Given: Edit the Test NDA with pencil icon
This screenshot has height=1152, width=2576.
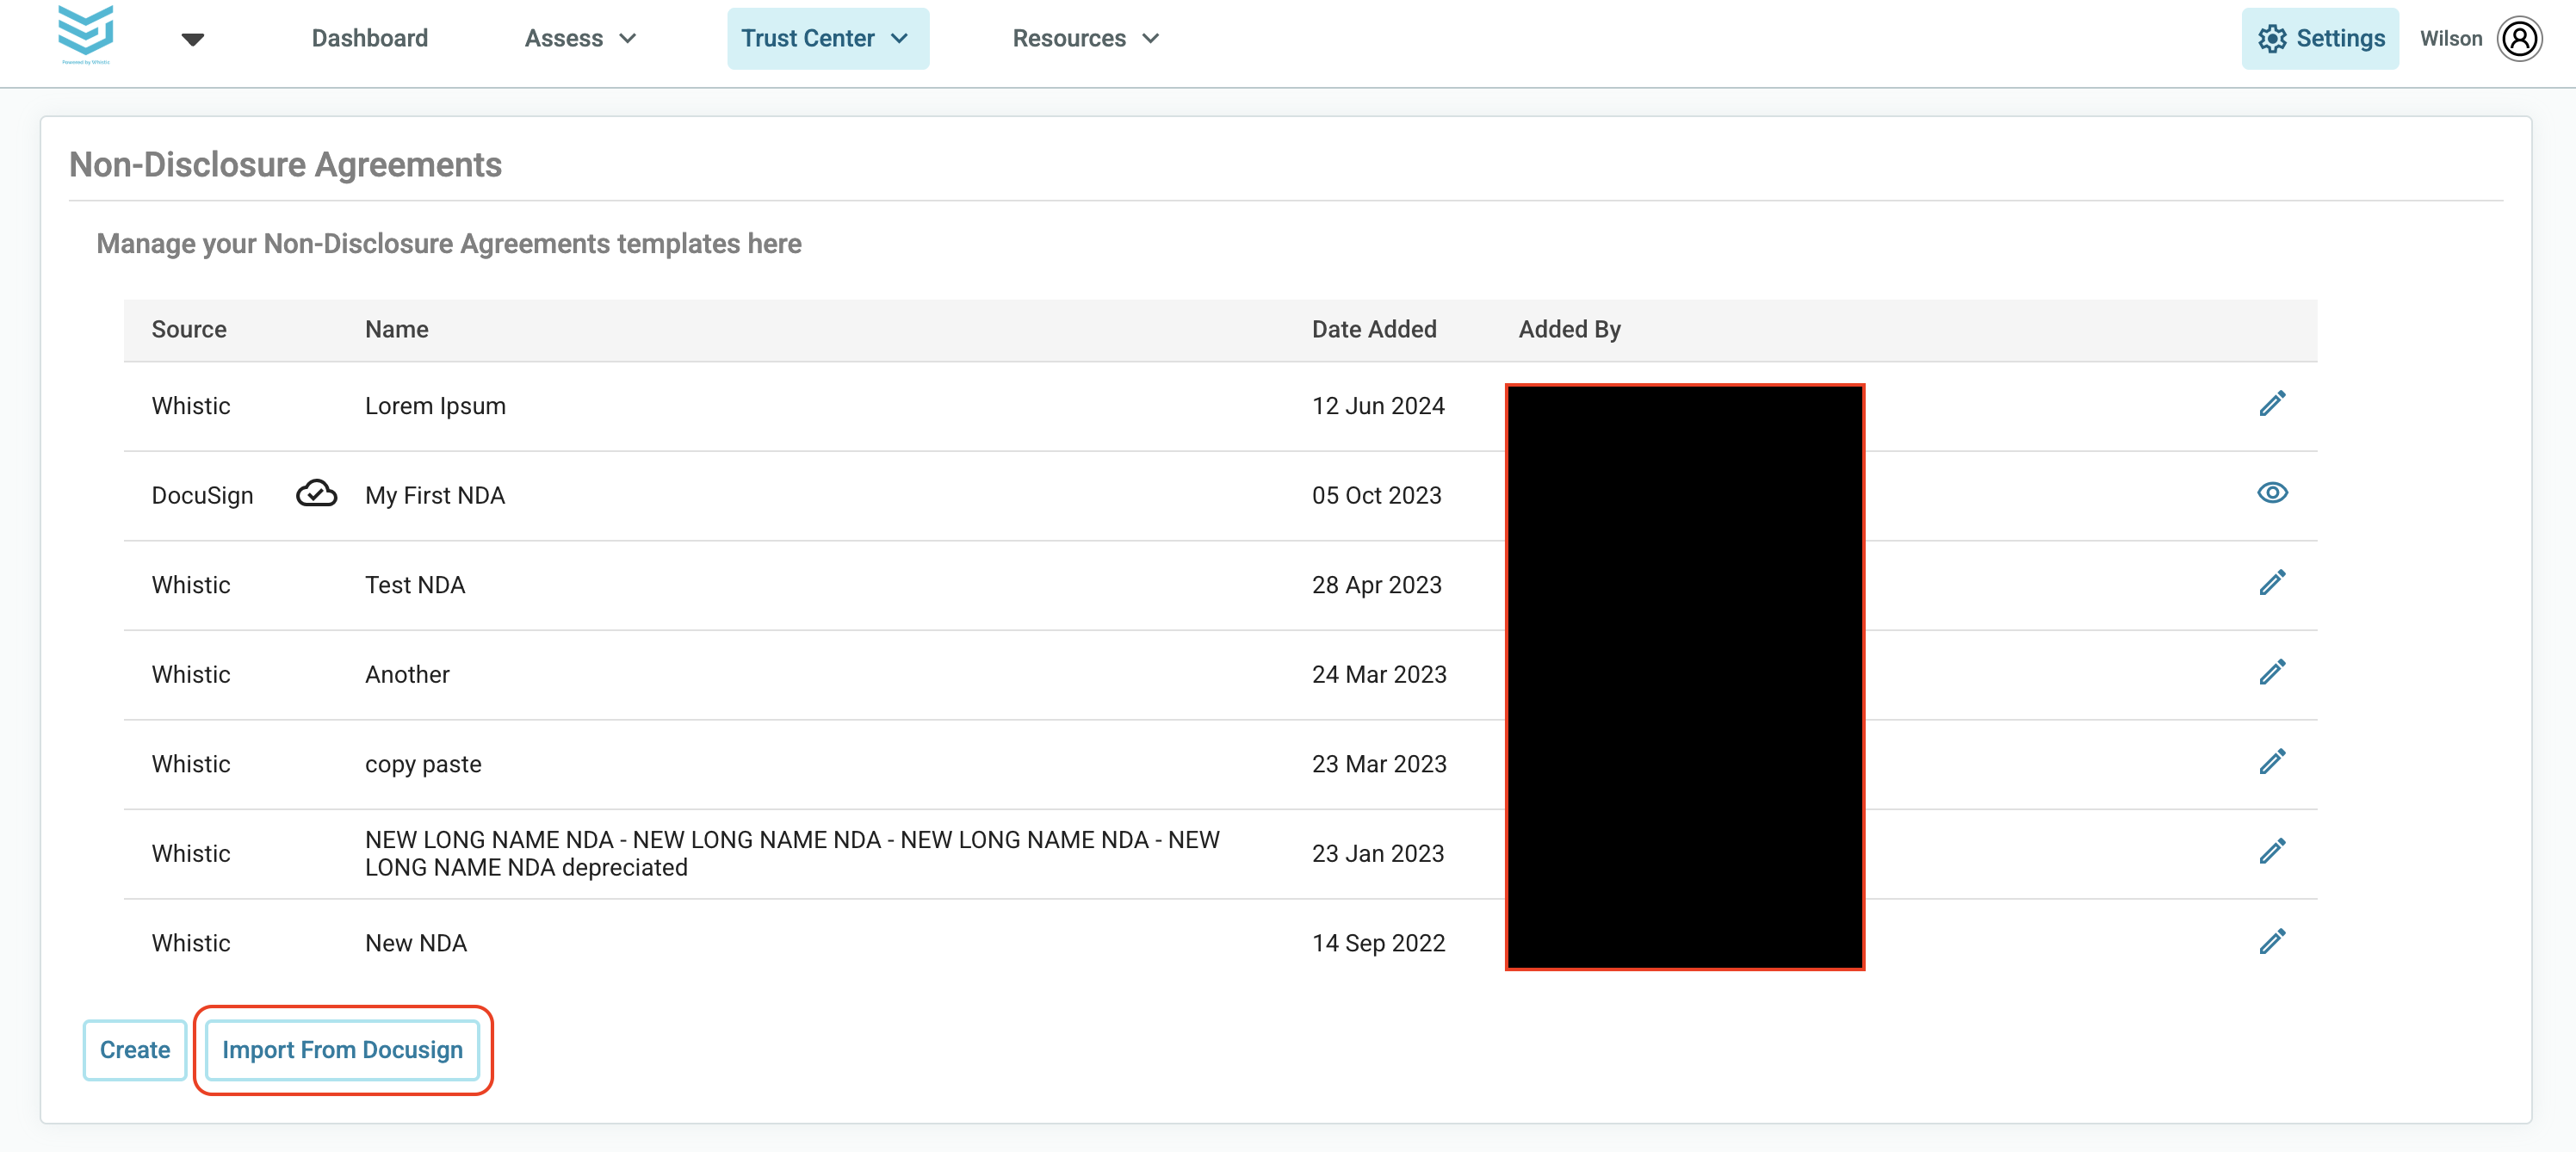Looking at the screenshot, I should click(2272, 582).
